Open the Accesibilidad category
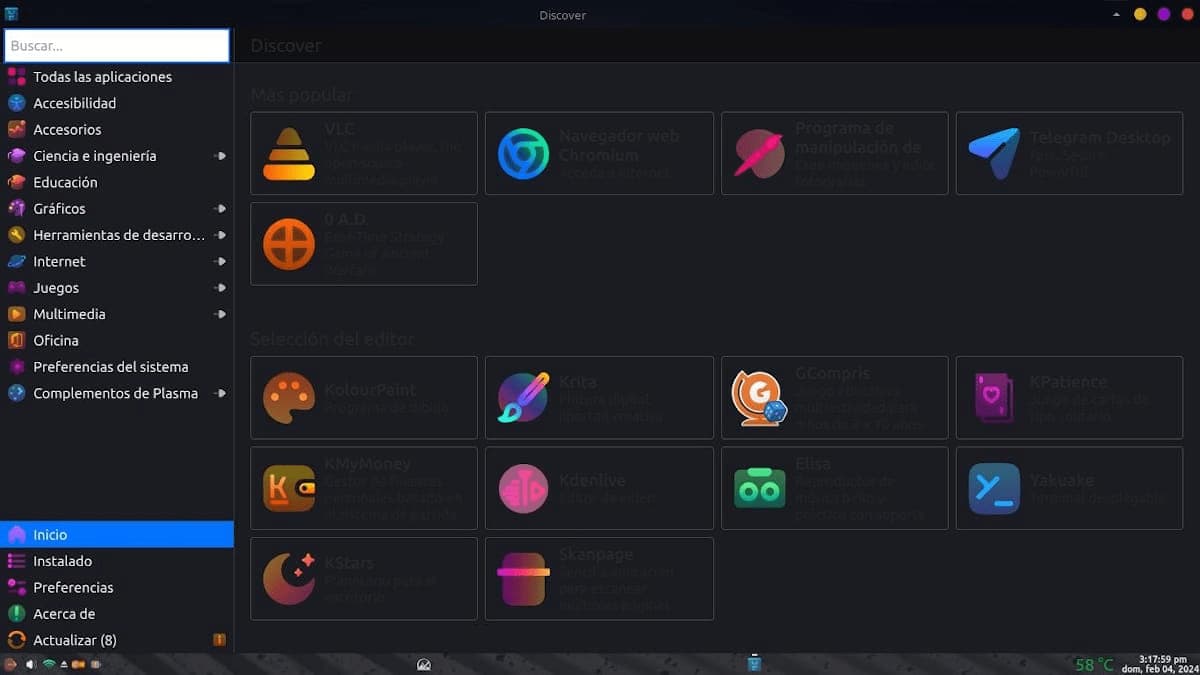 [117, 103]
